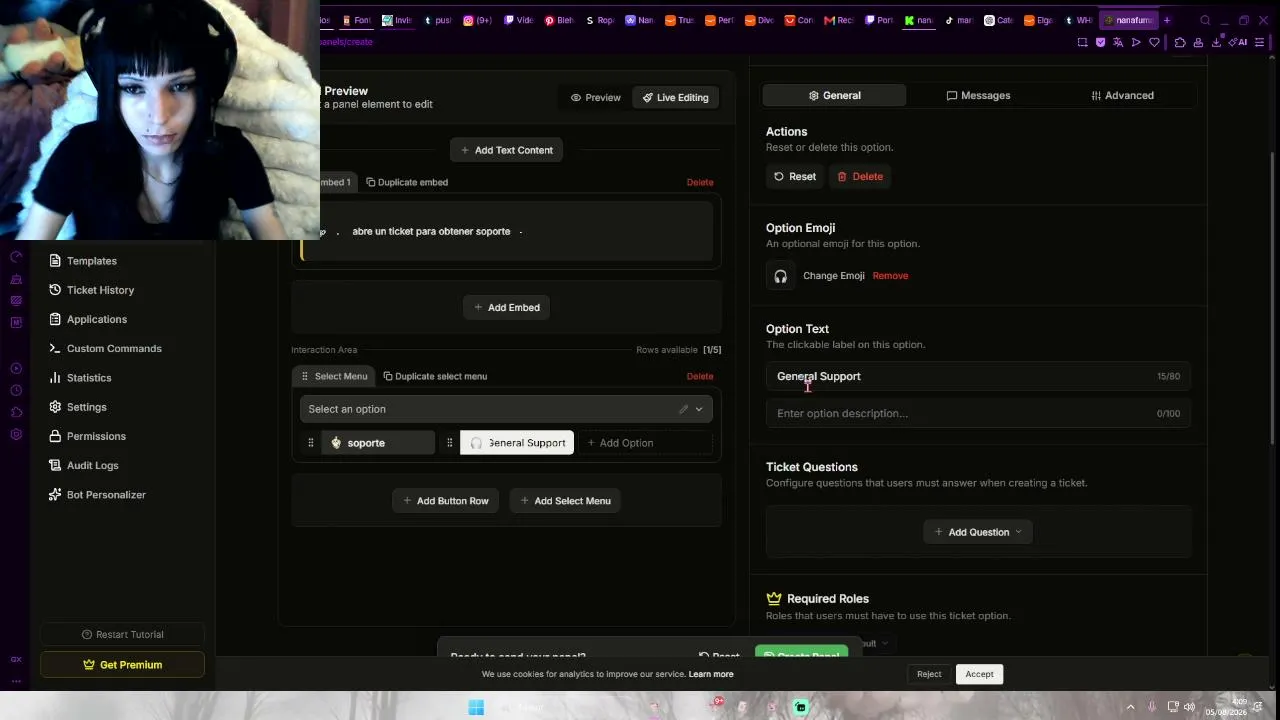1280x720 pixels.
Task: Reject analytics cookies
Action: point(929,674)
